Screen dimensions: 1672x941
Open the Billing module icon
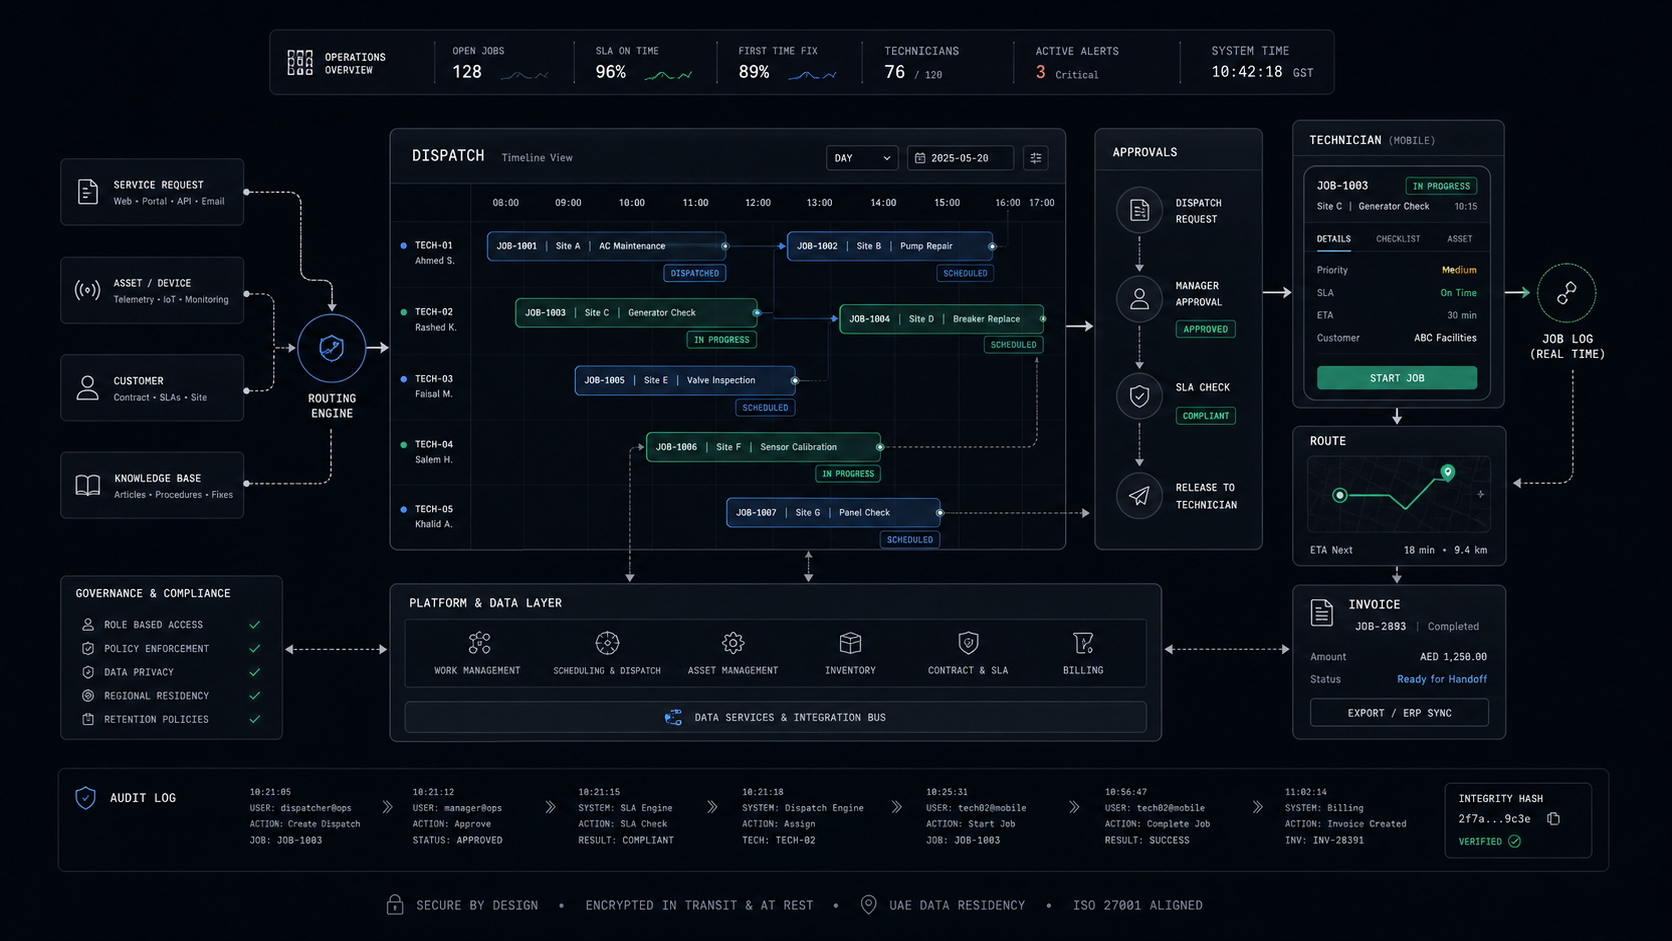click(1083, 642)
